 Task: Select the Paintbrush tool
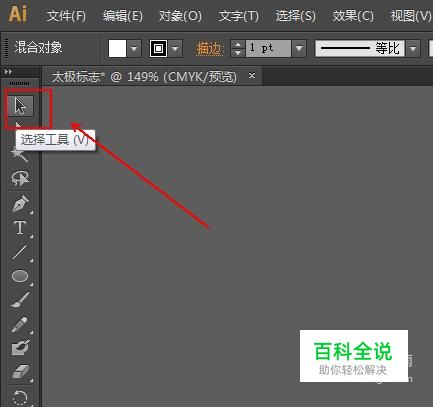click(x=20, y=300)
